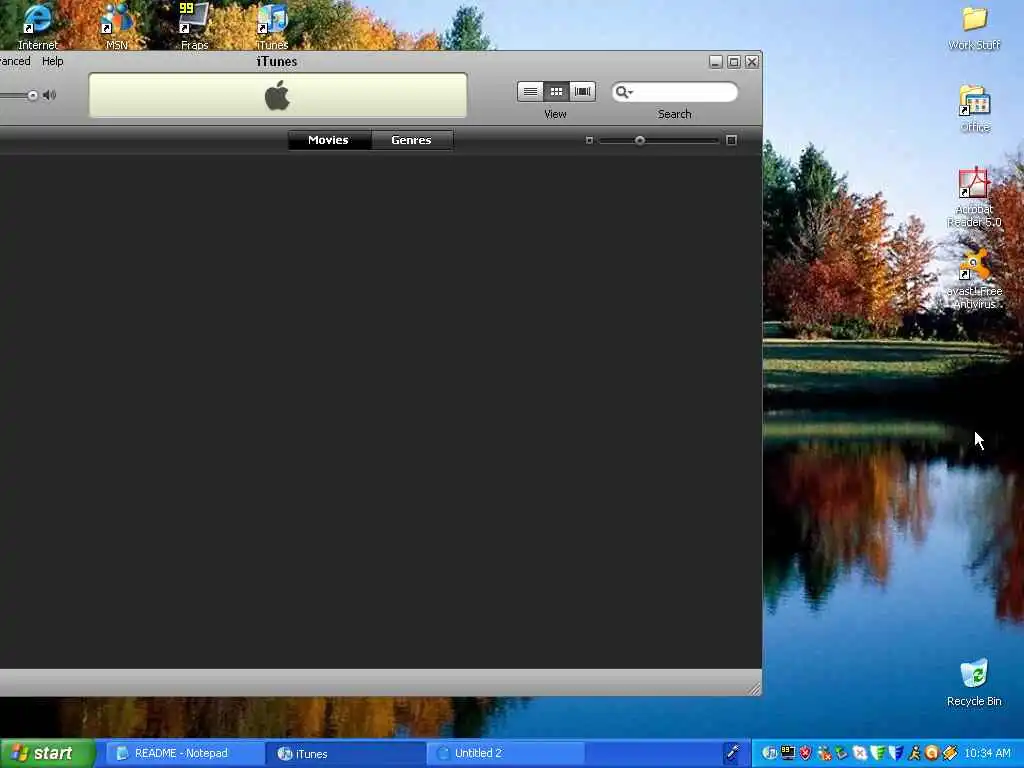The image size is (1024, 768).
Task: Minimize the iTunes window
Action: click(716, 62)
